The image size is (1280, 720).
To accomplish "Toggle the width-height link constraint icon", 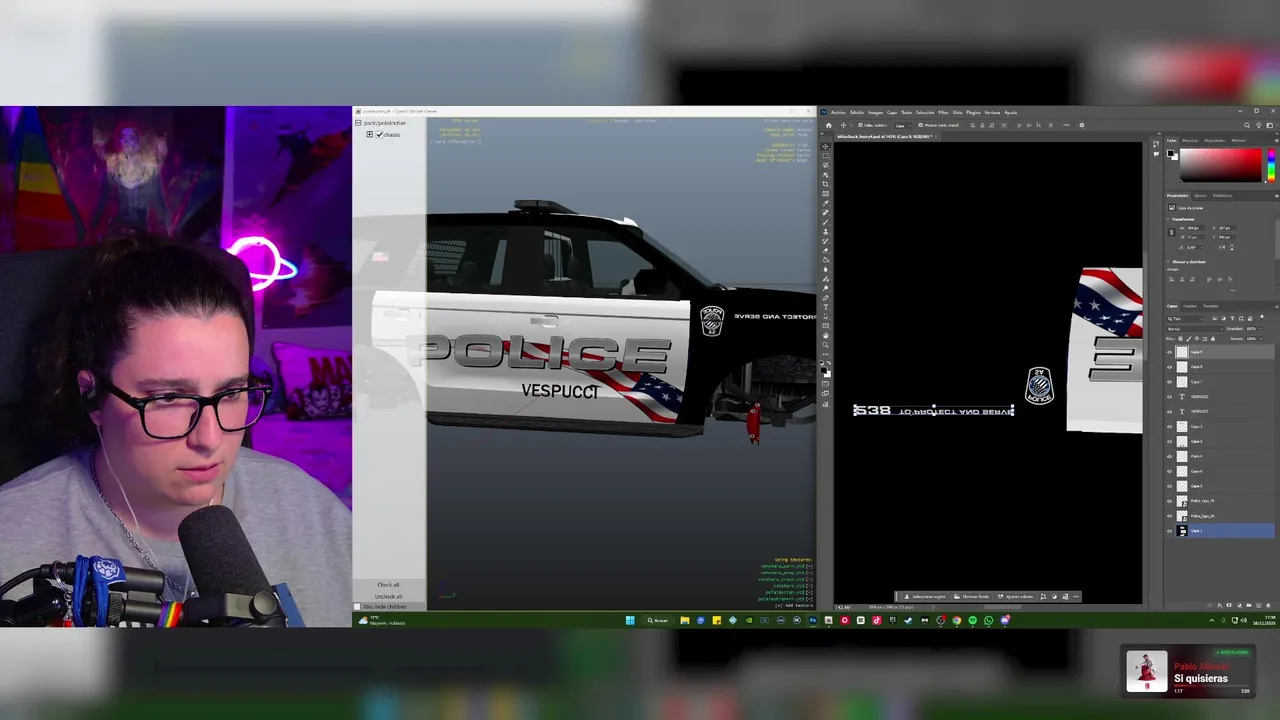I will [x=1172, y=232].
